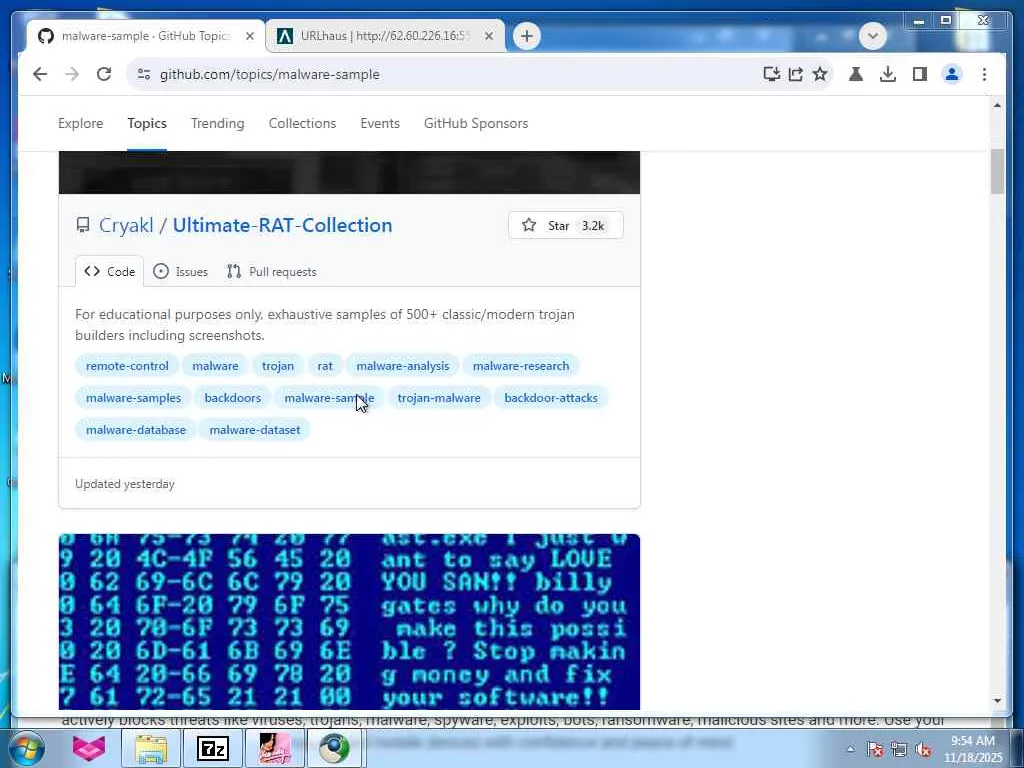The height and width of the screenshot is (768, 1024).
Task: Open the Action Center flag tray icon
Action: [874, 749]
